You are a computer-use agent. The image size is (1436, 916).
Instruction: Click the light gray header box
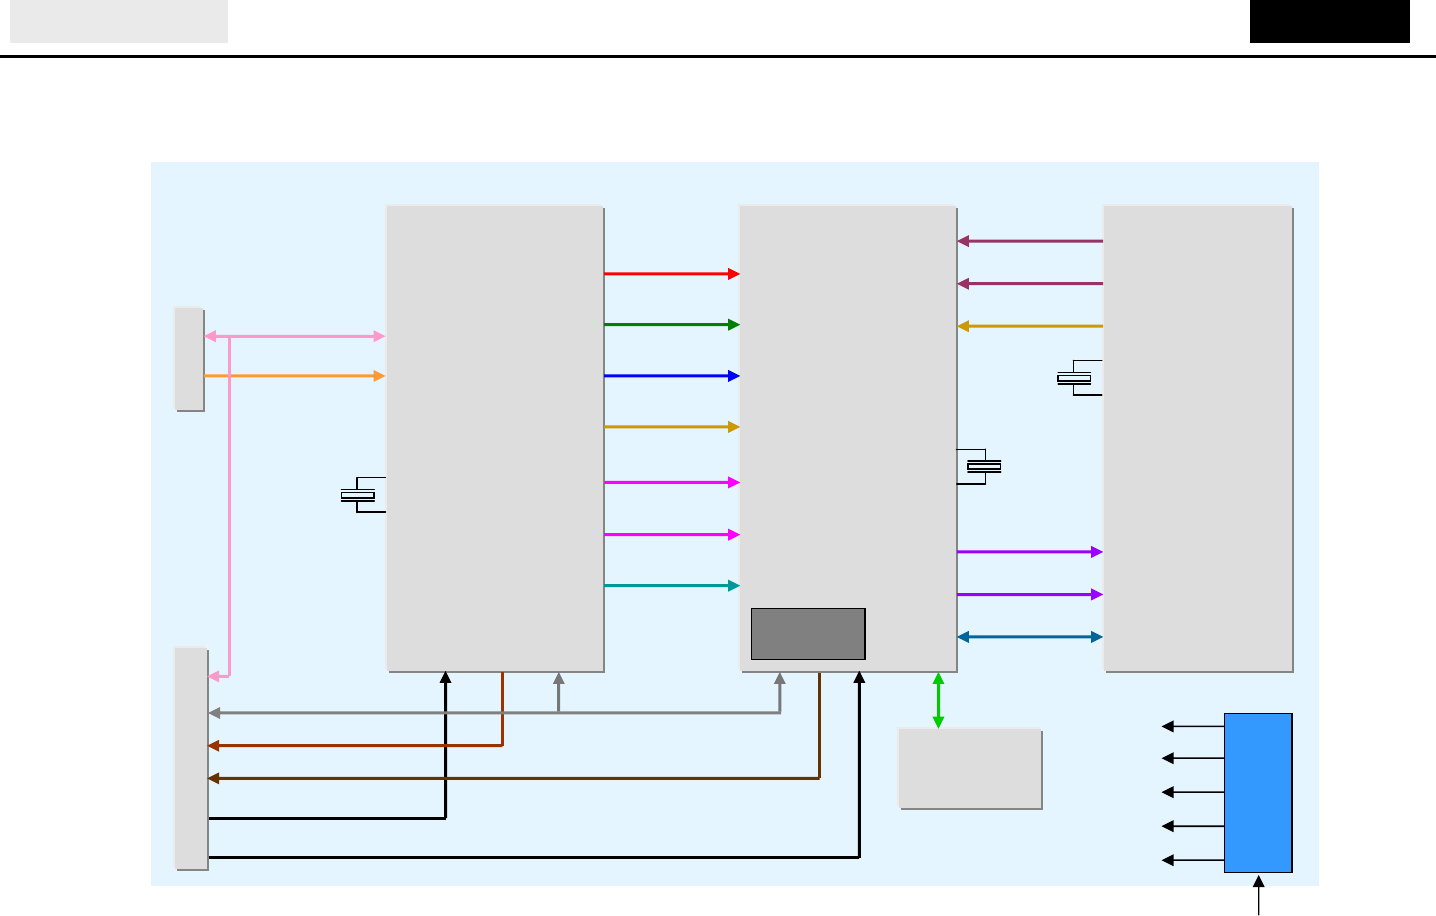[119, 21]
